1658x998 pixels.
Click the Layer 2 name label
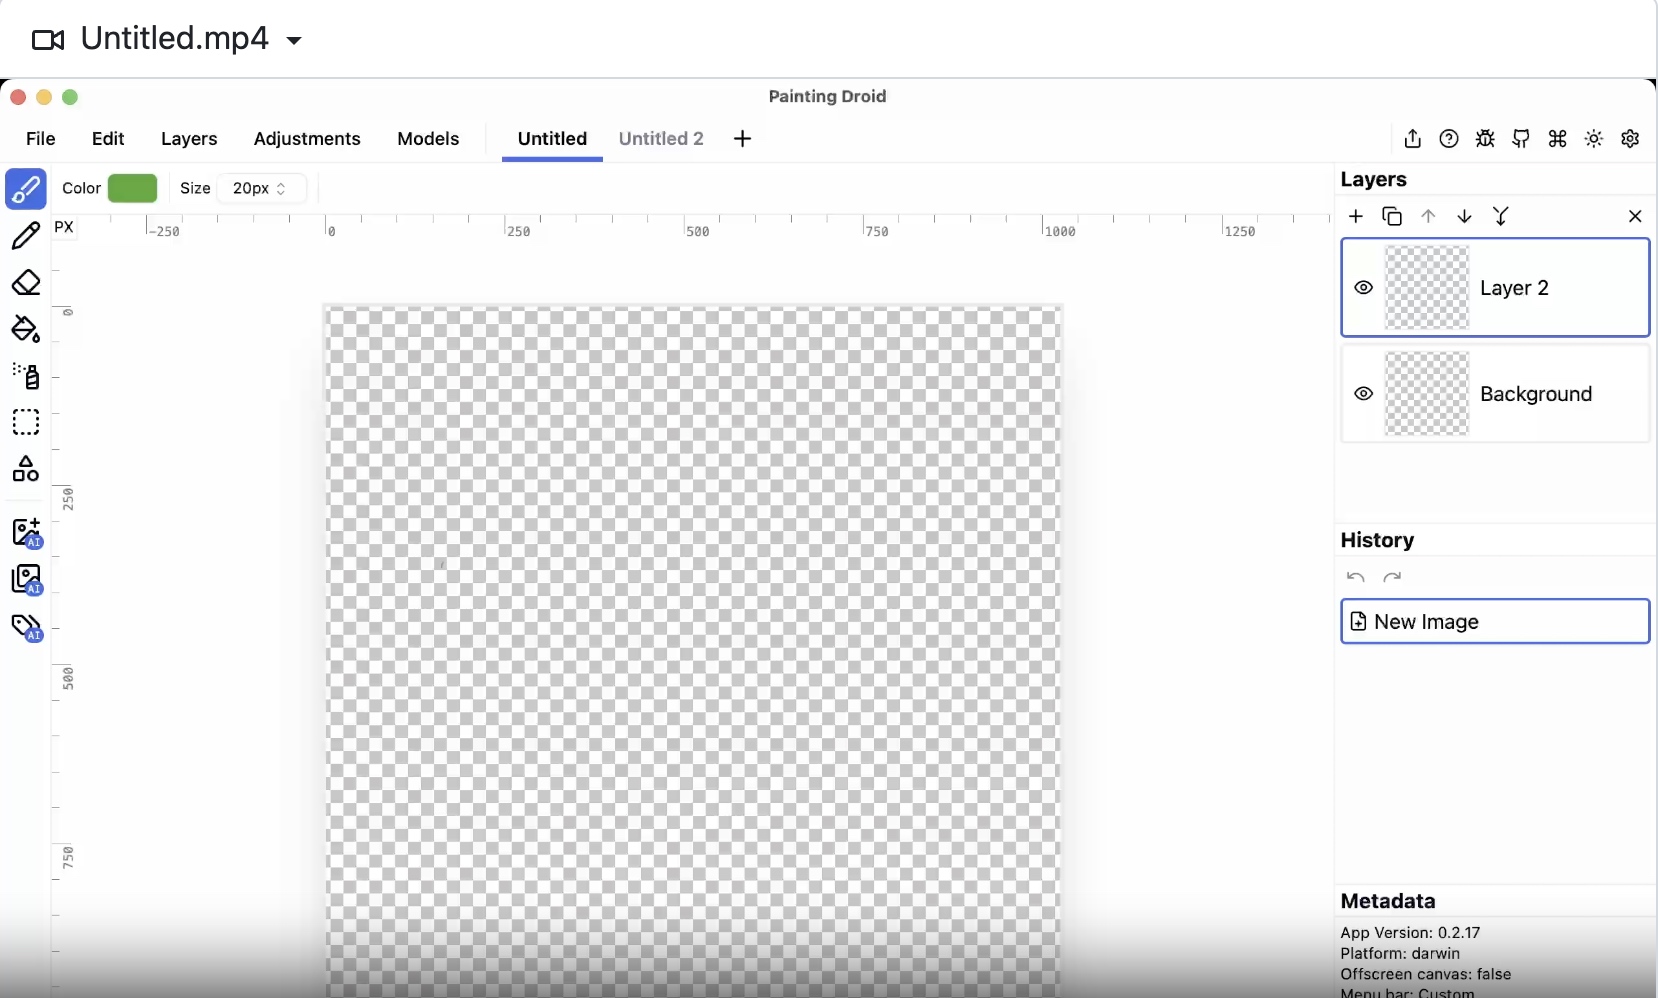[x=1514, y=288]
